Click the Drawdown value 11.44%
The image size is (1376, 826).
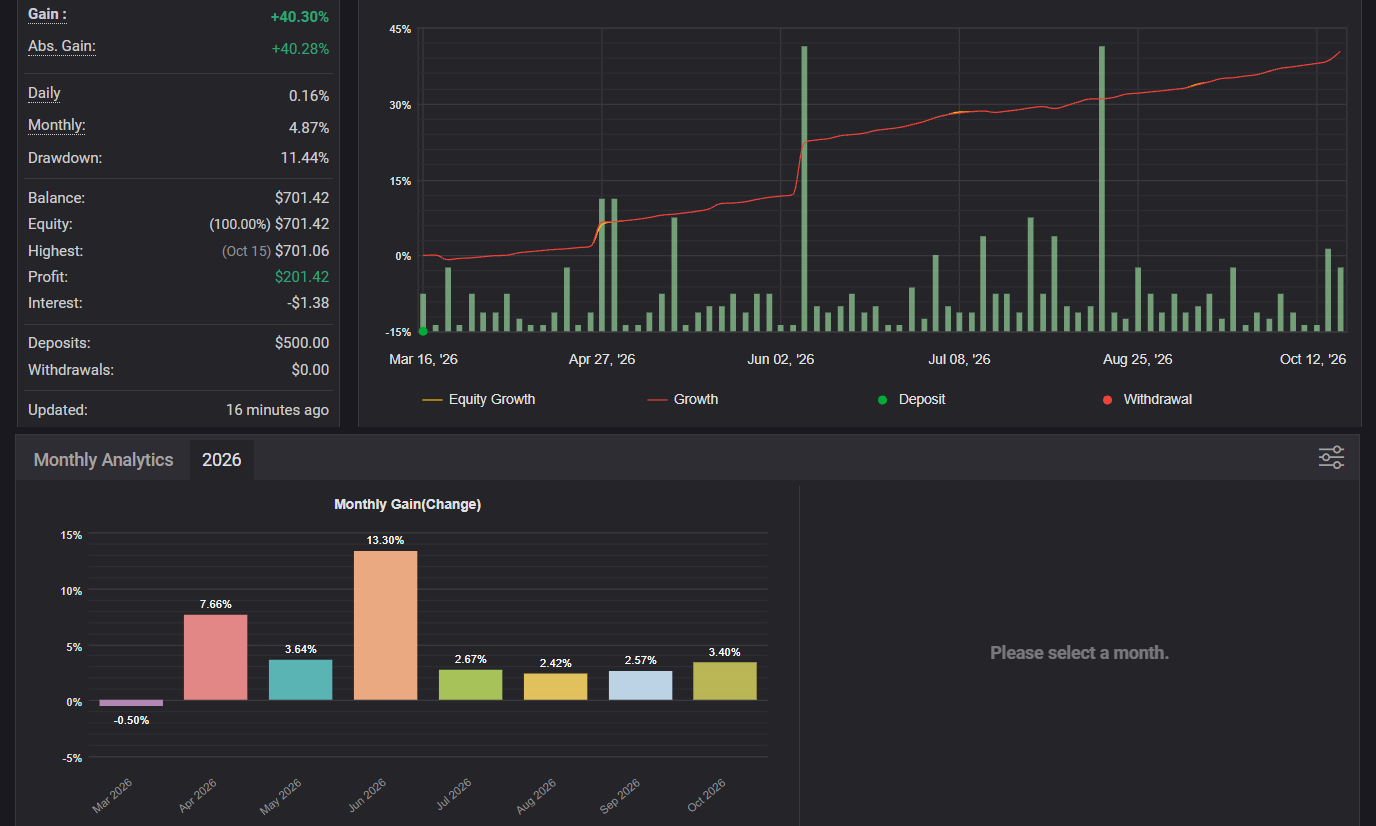305,158
